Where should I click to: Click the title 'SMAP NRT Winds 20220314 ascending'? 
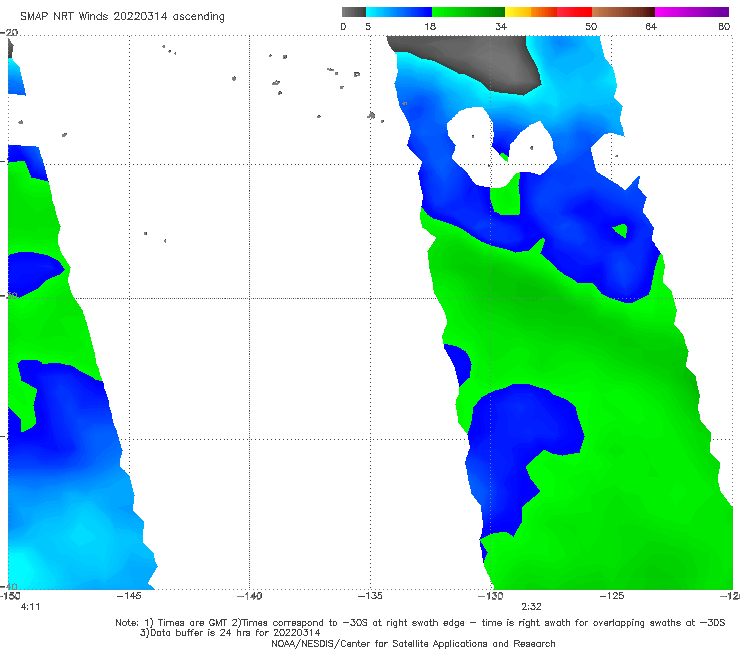click(x=122, y=17)
